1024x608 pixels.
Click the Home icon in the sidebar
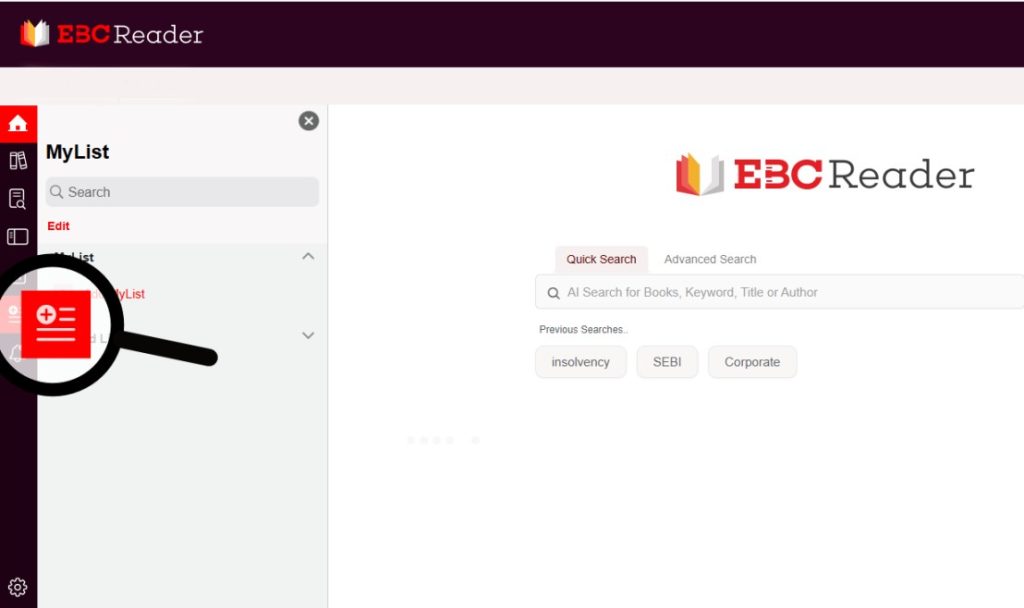18,124
